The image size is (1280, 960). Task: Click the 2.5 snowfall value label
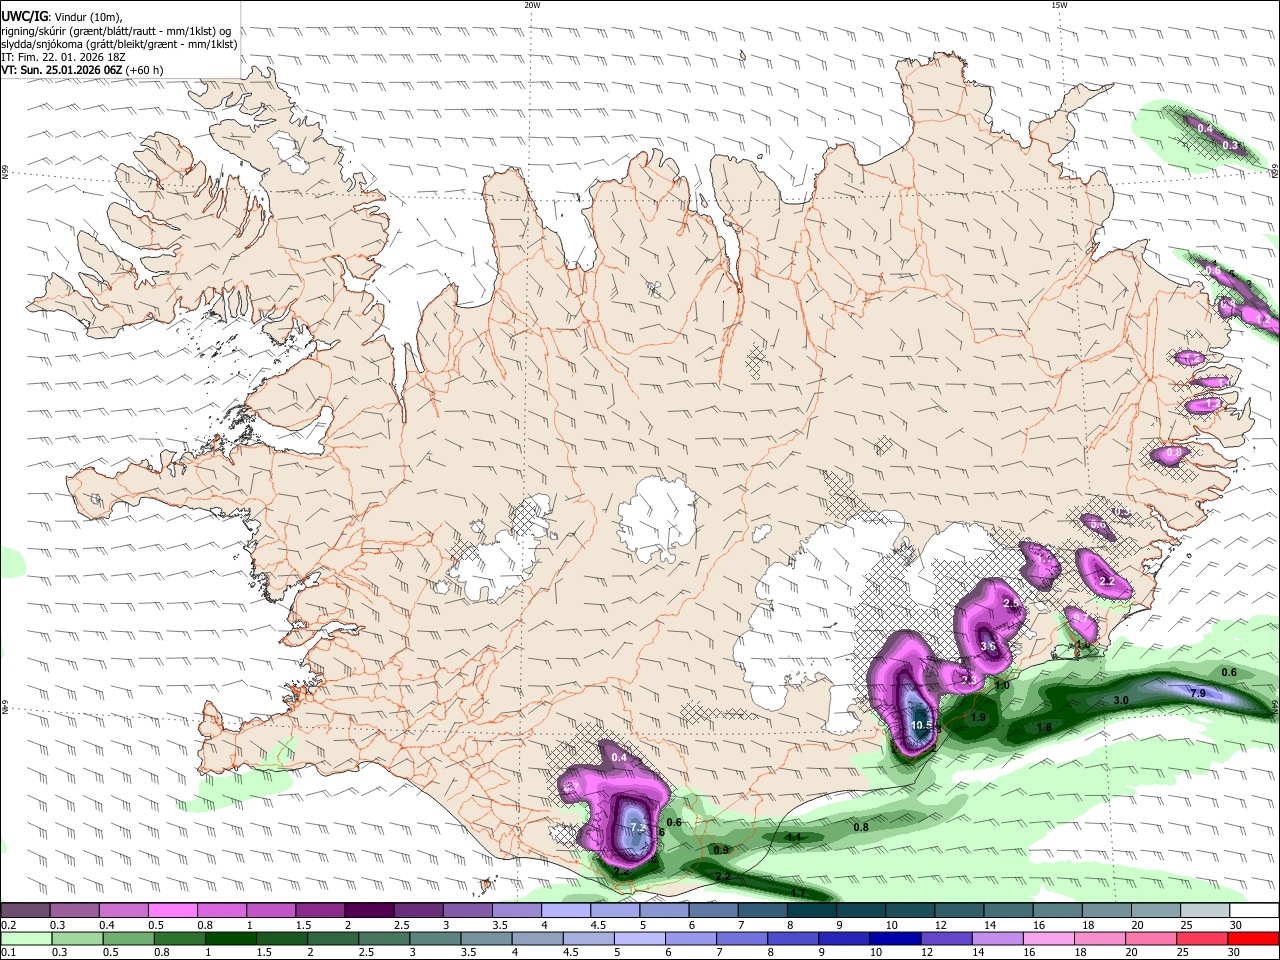click(x=1011, y=604)
